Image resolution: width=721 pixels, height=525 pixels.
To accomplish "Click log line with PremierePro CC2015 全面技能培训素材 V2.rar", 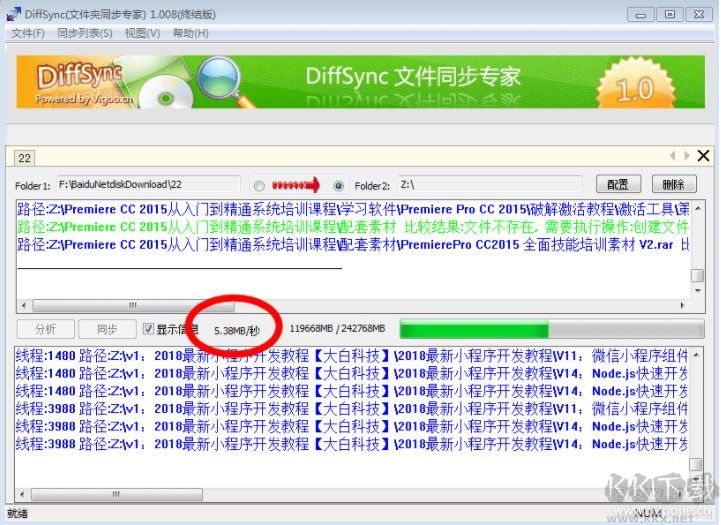I will coord(353,244).
